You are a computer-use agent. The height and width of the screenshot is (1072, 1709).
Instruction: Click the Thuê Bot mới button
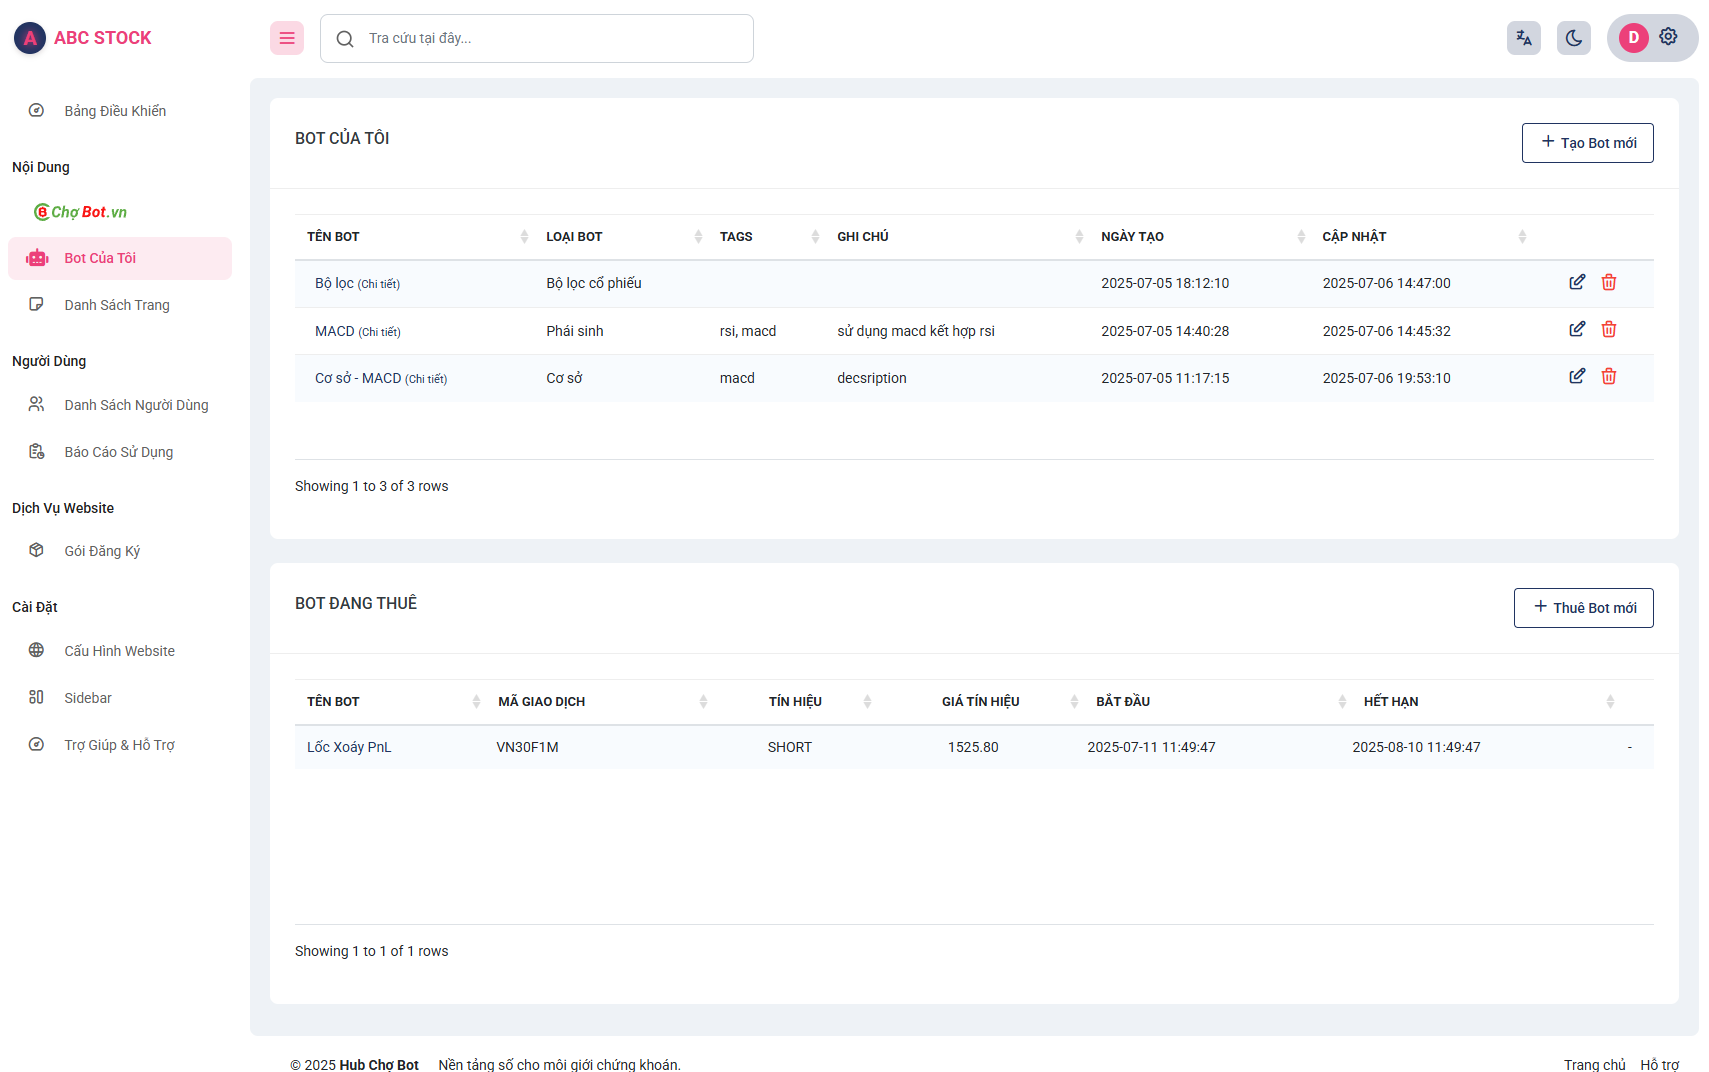coord(1583,608)
